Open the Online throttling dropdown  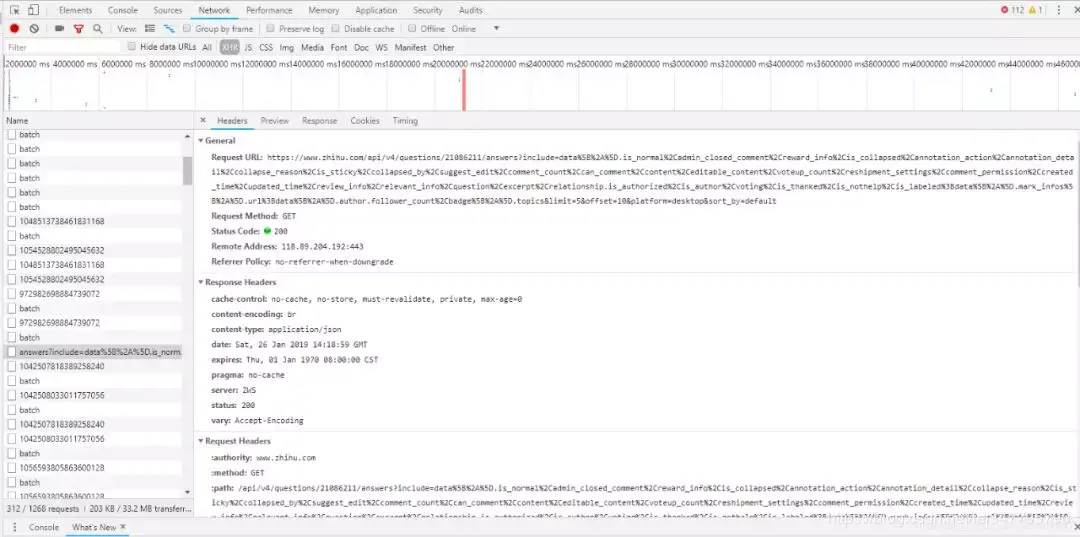(x=475, y=29)
